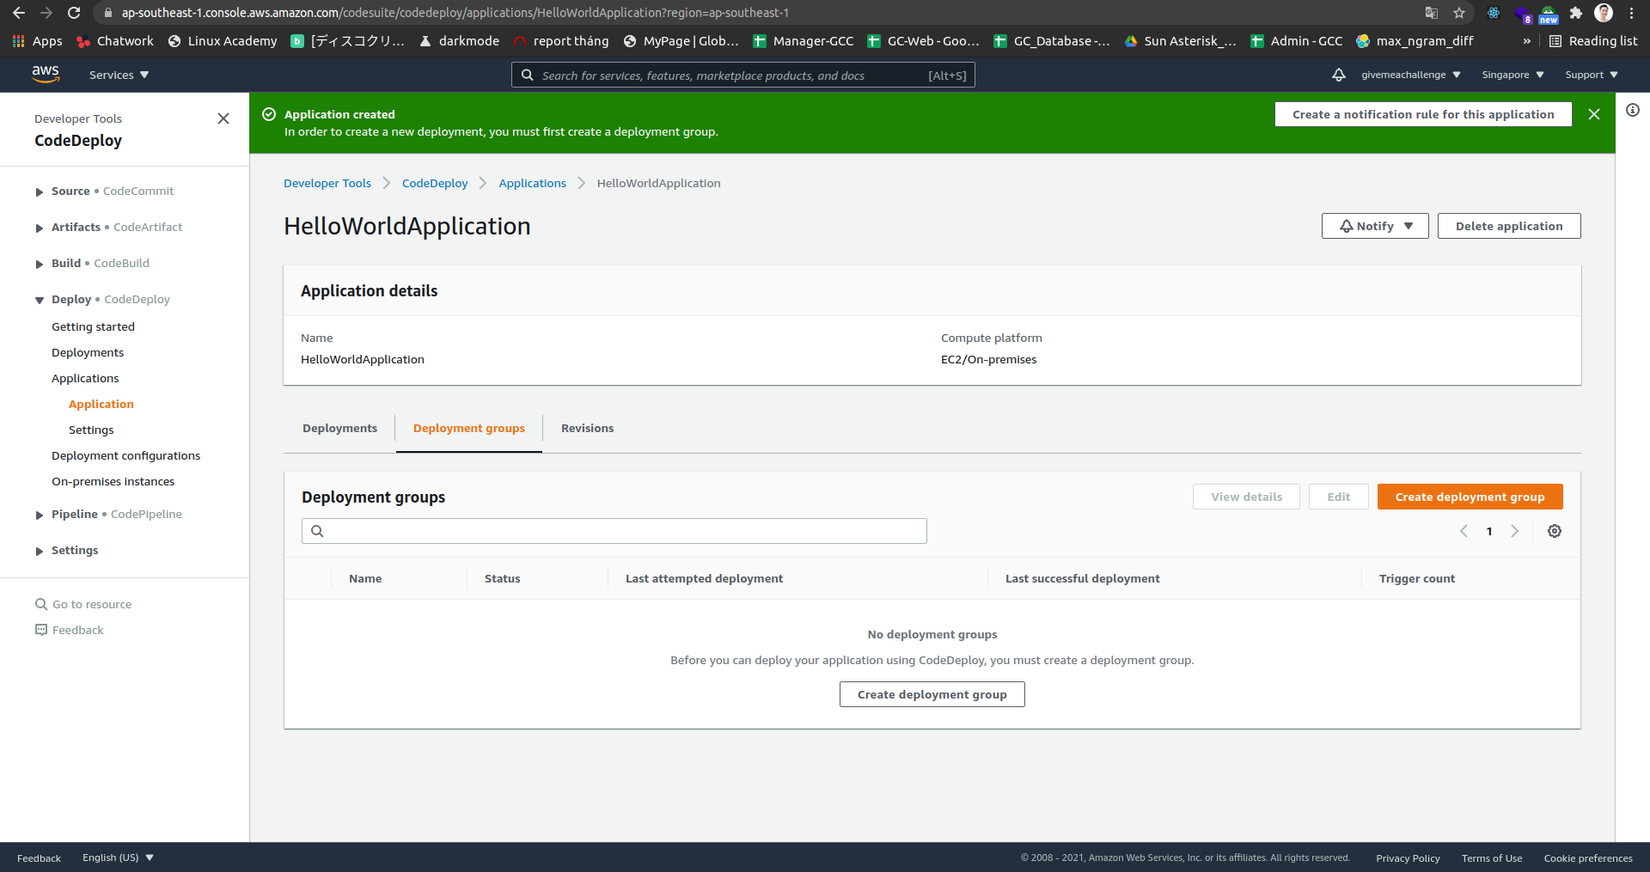Dismiss the Application created banner
This screenshot has width=1650, height=872.
(x=1594, y=115)
